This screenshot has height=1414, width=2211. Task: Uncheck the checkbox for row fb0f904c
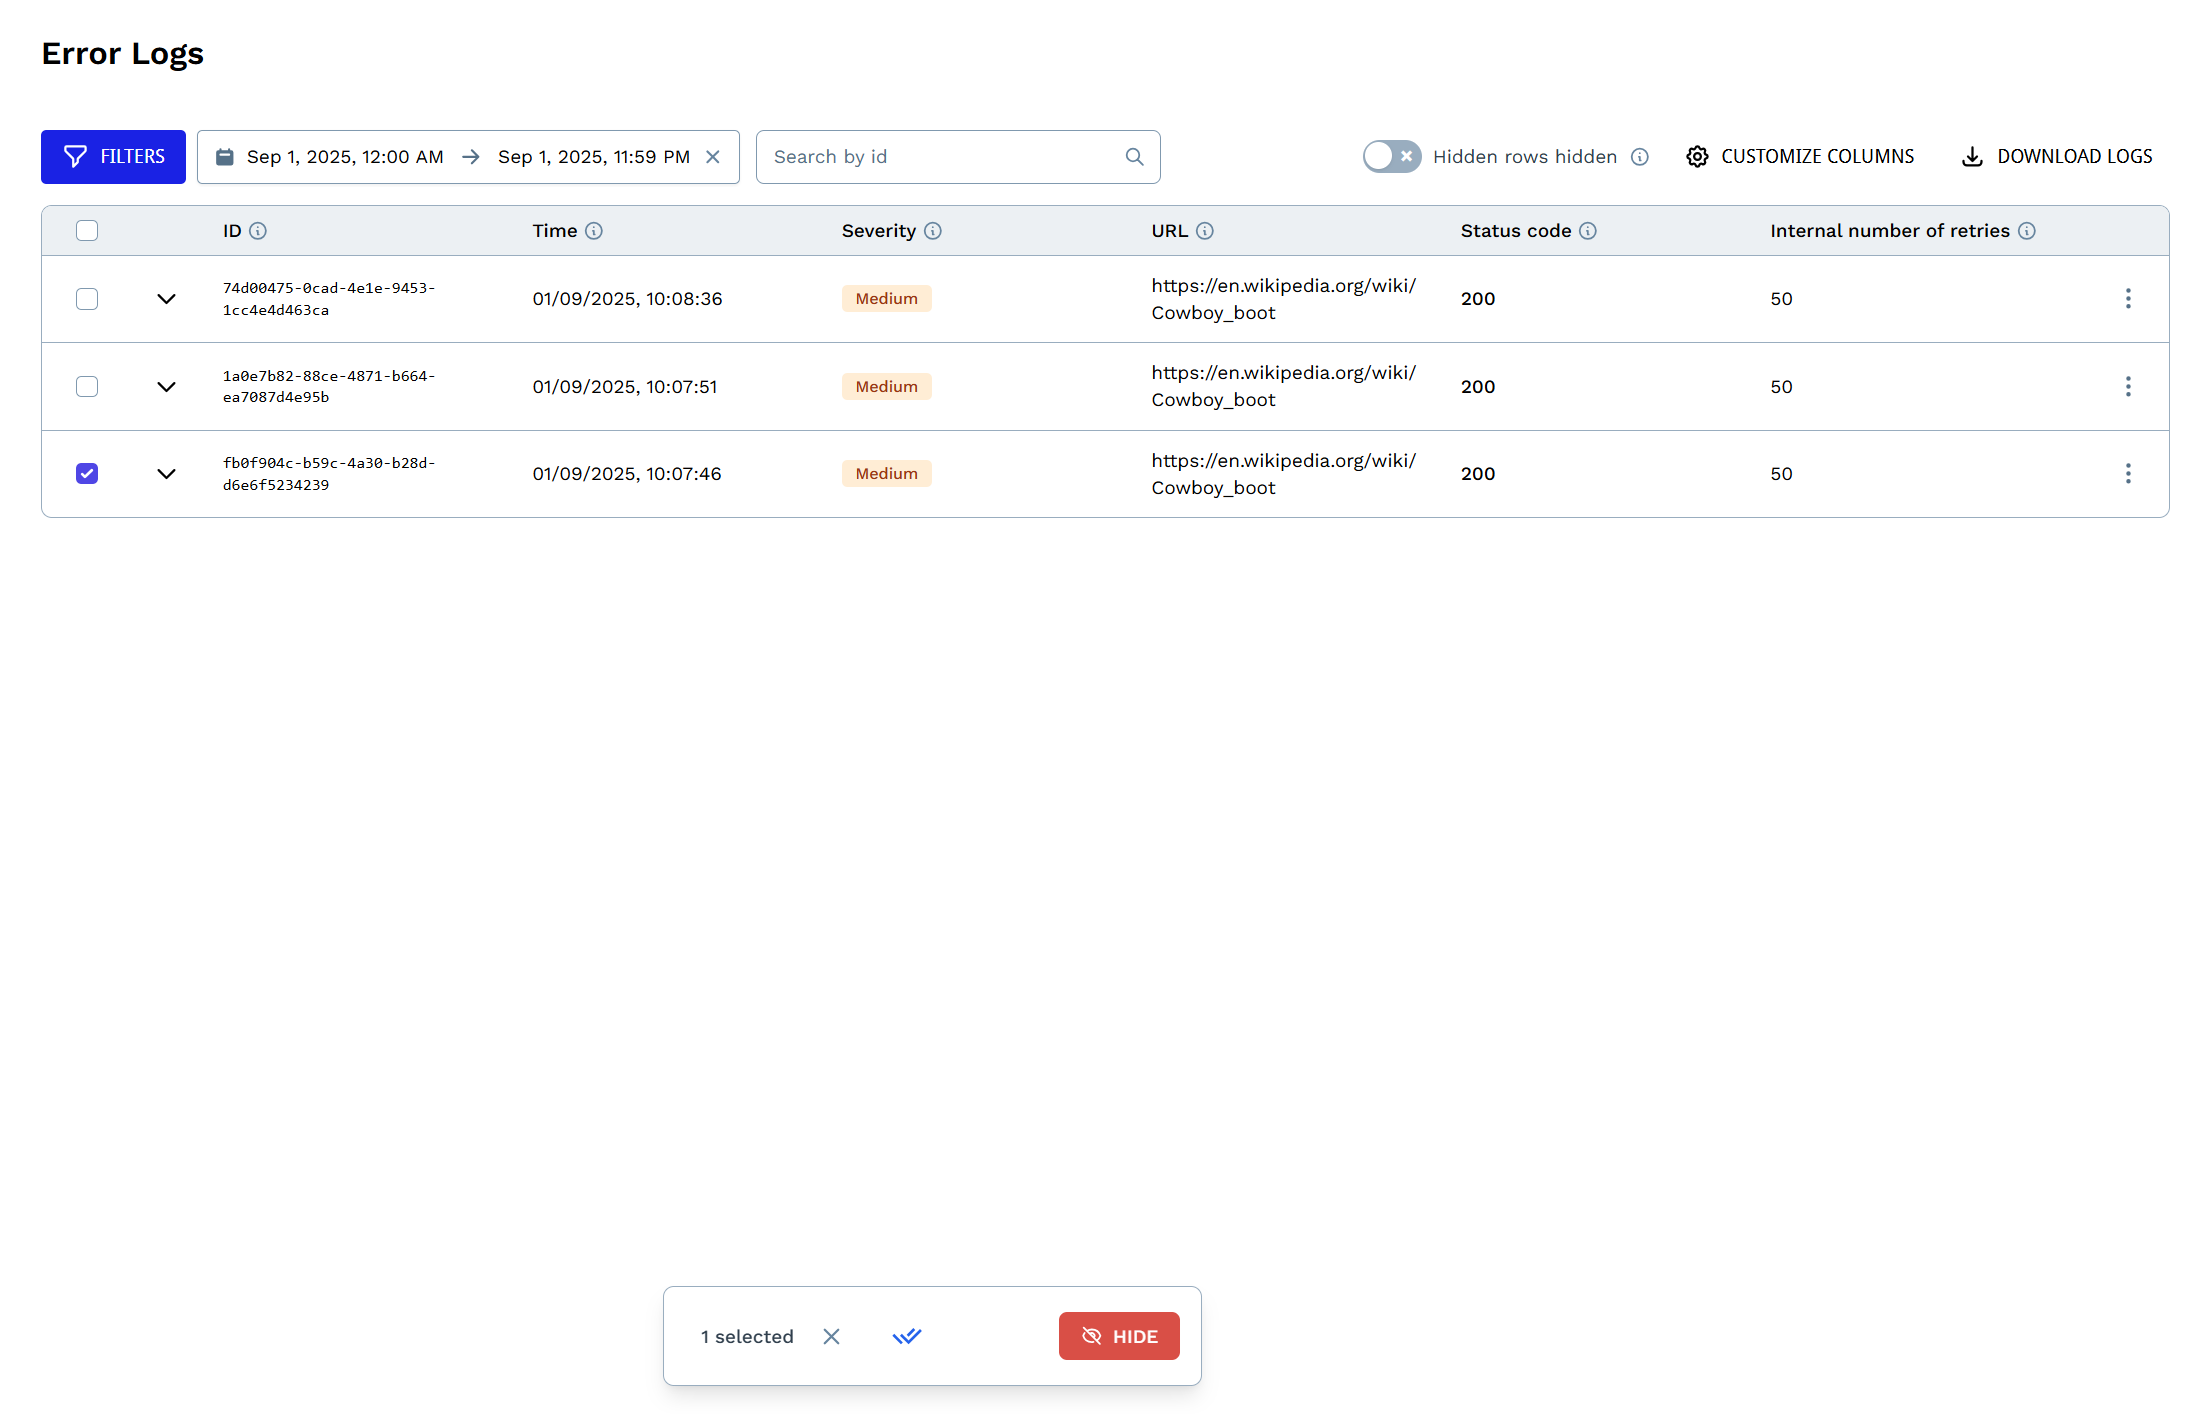[87, 474]
